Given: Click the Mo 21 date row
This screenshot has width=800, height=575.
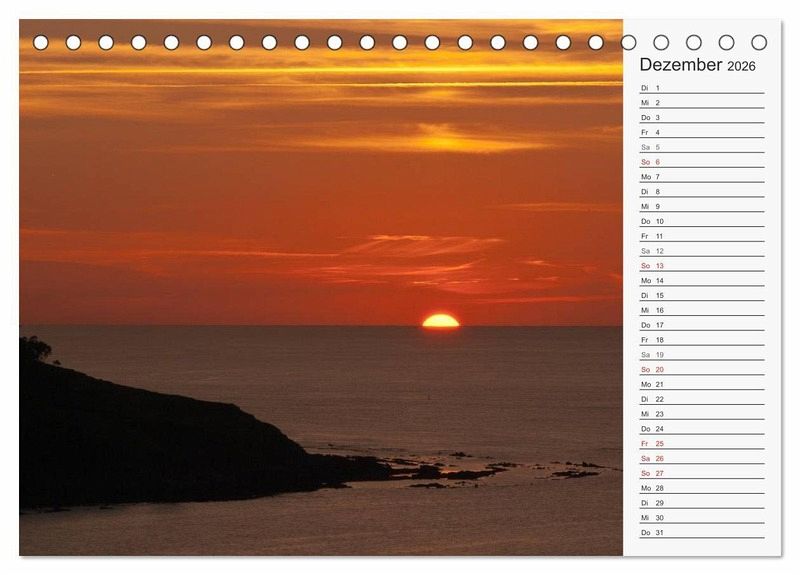Looking at the screenshot, I should (700, 384).
